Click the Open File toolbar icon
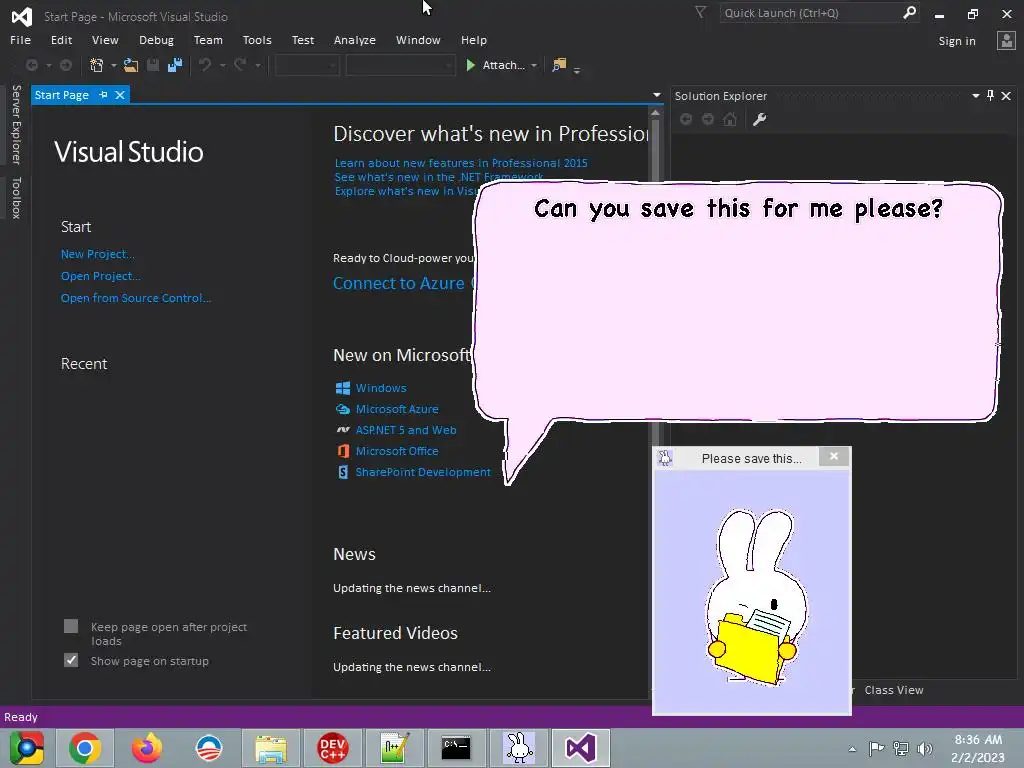The width and height of the screenshot is (1024, 768). click(x=131, y=65)
